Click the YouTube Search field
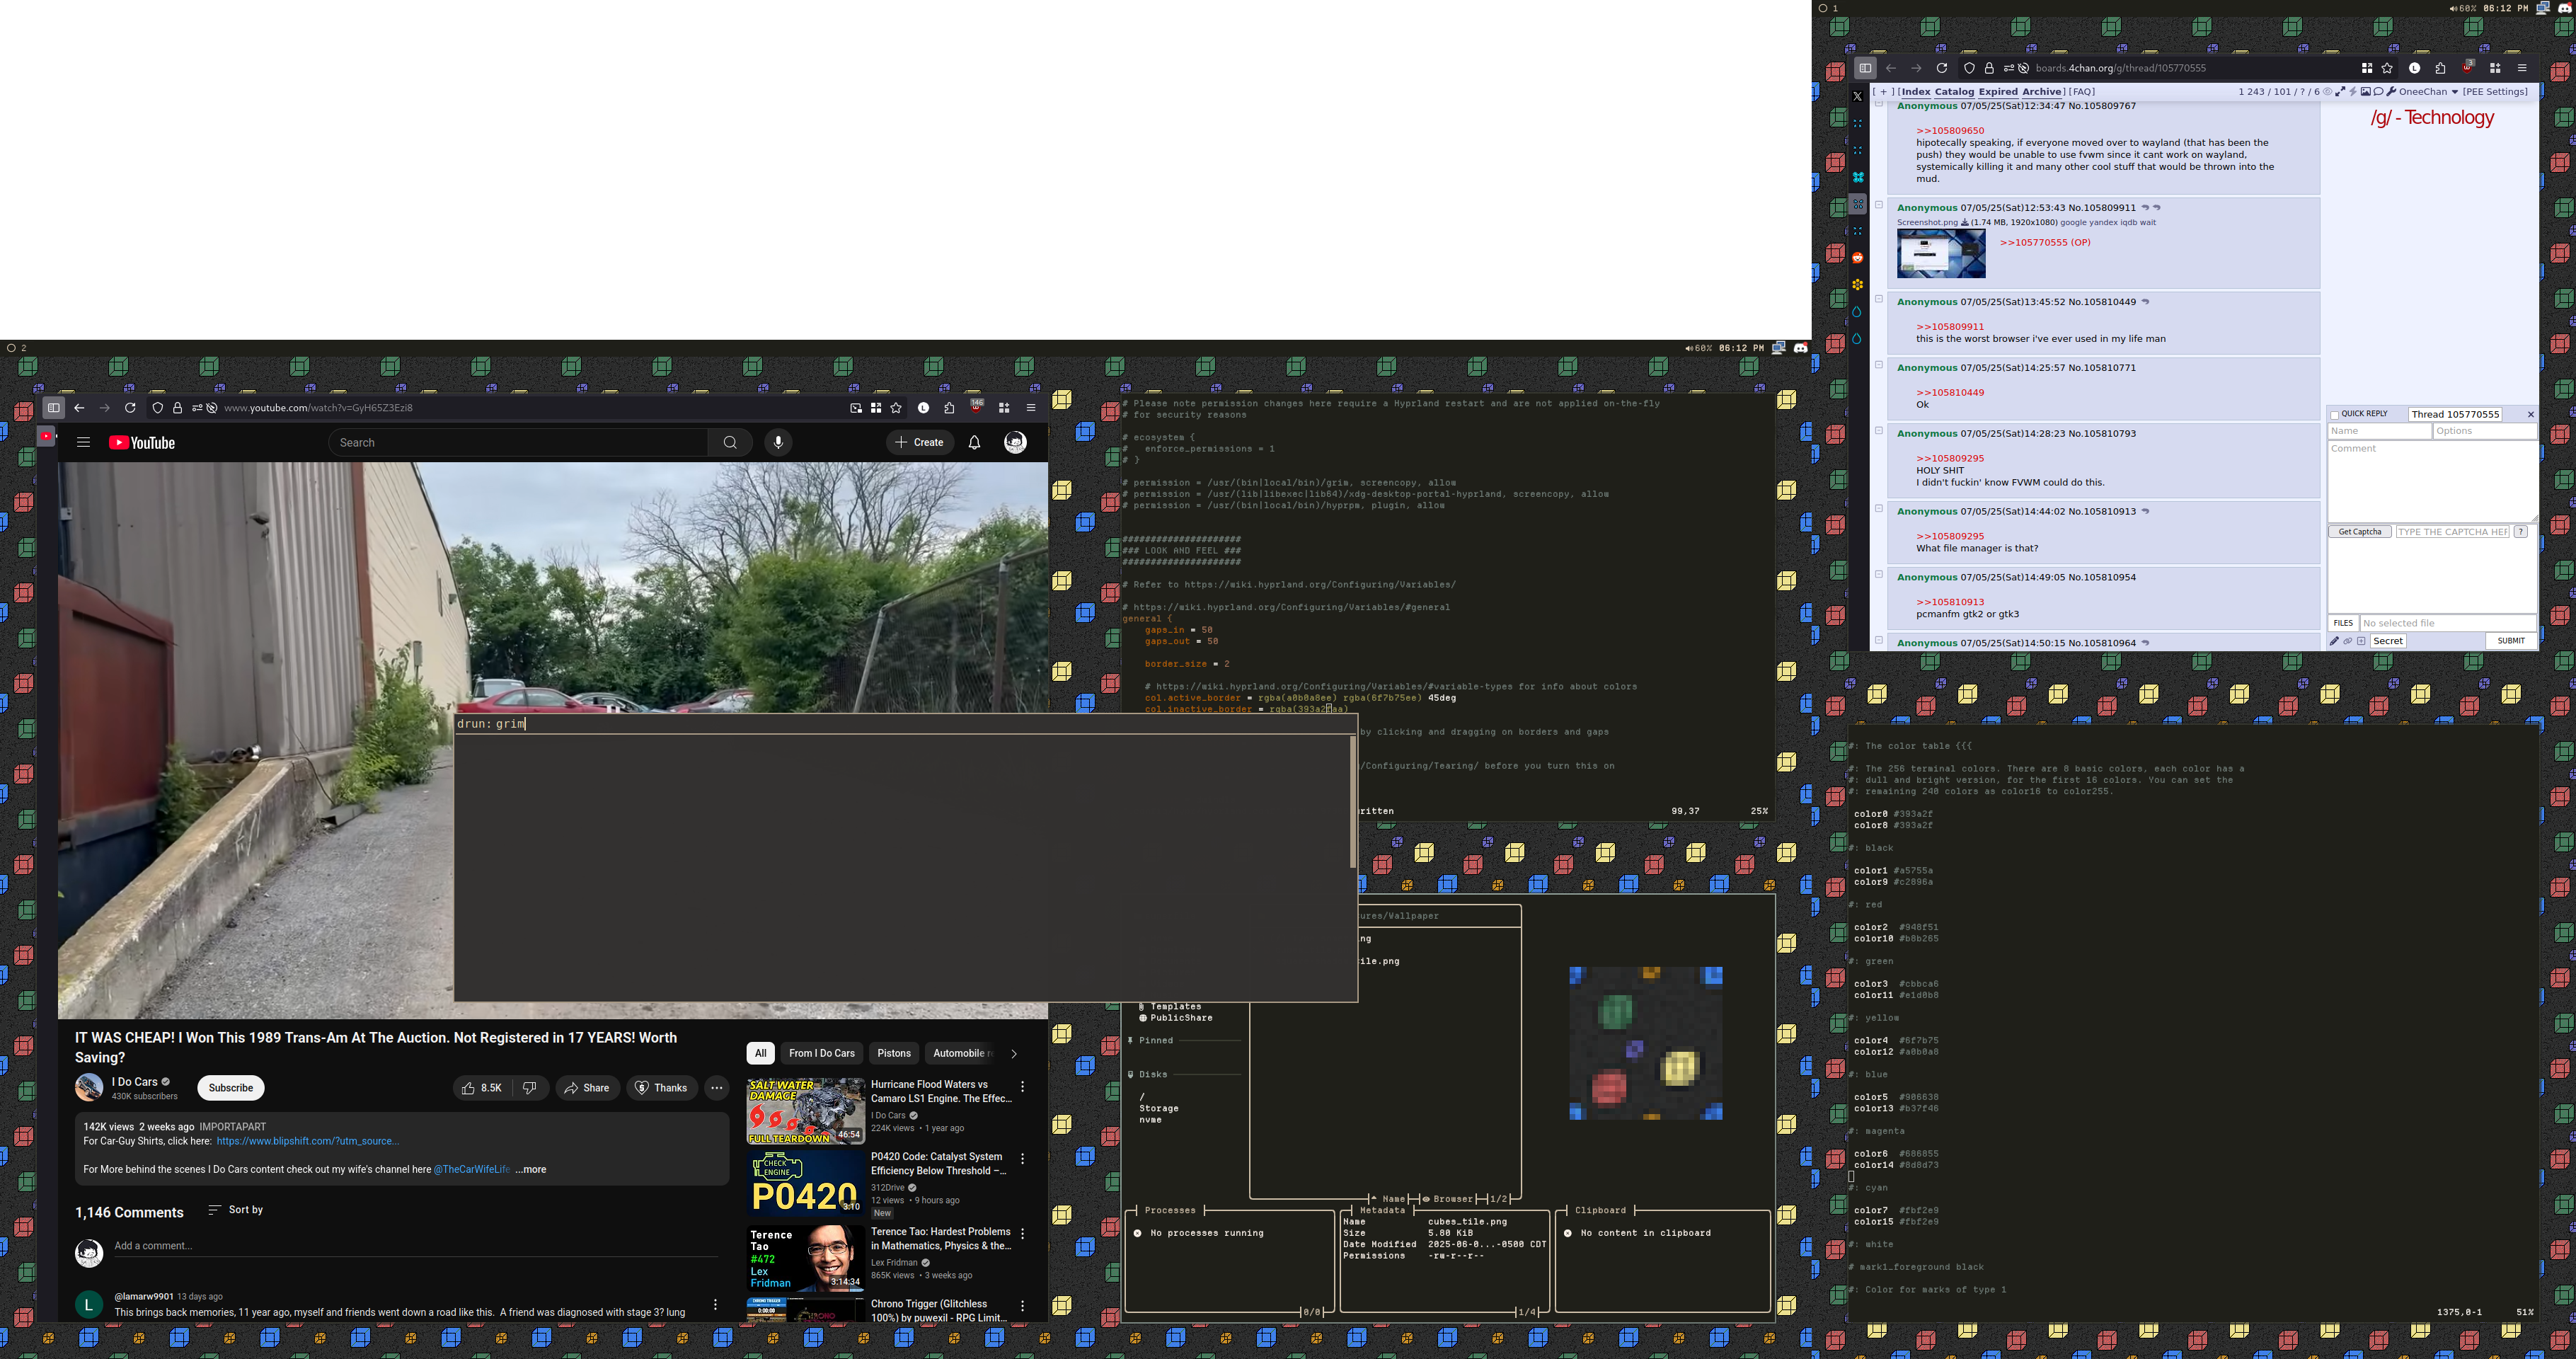 (518, 442)
